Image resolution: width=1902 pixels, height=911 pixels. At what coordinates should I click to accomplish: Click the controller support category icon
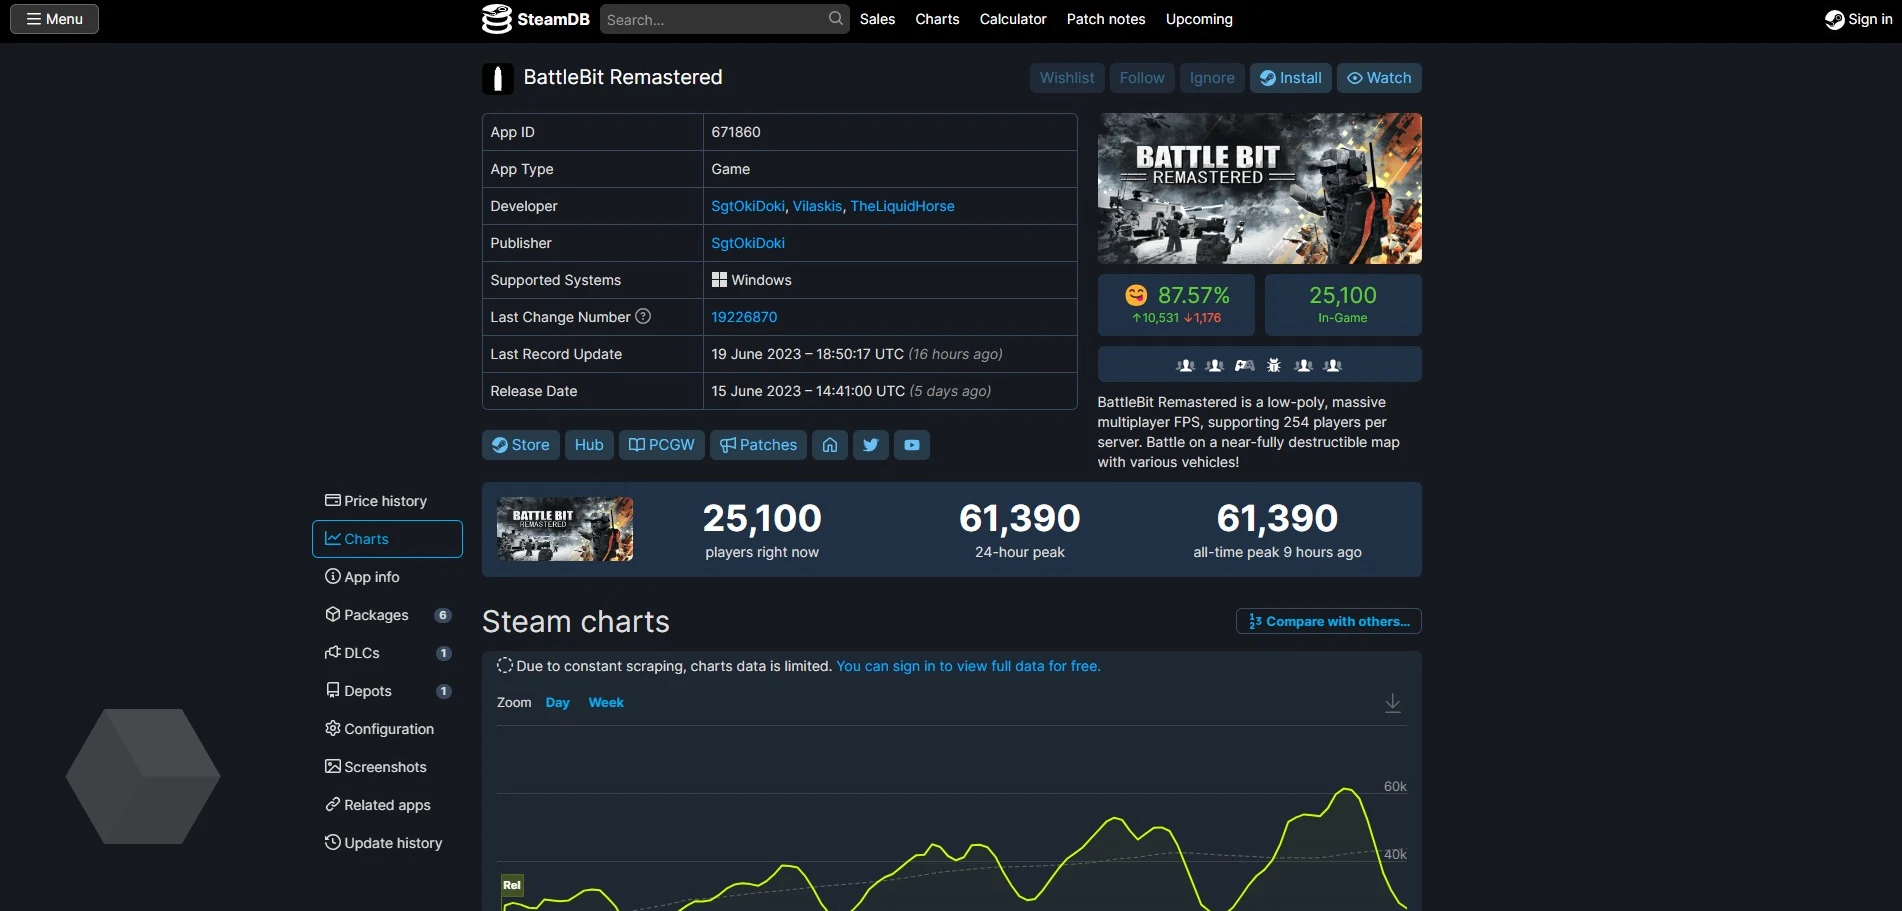1244,365
